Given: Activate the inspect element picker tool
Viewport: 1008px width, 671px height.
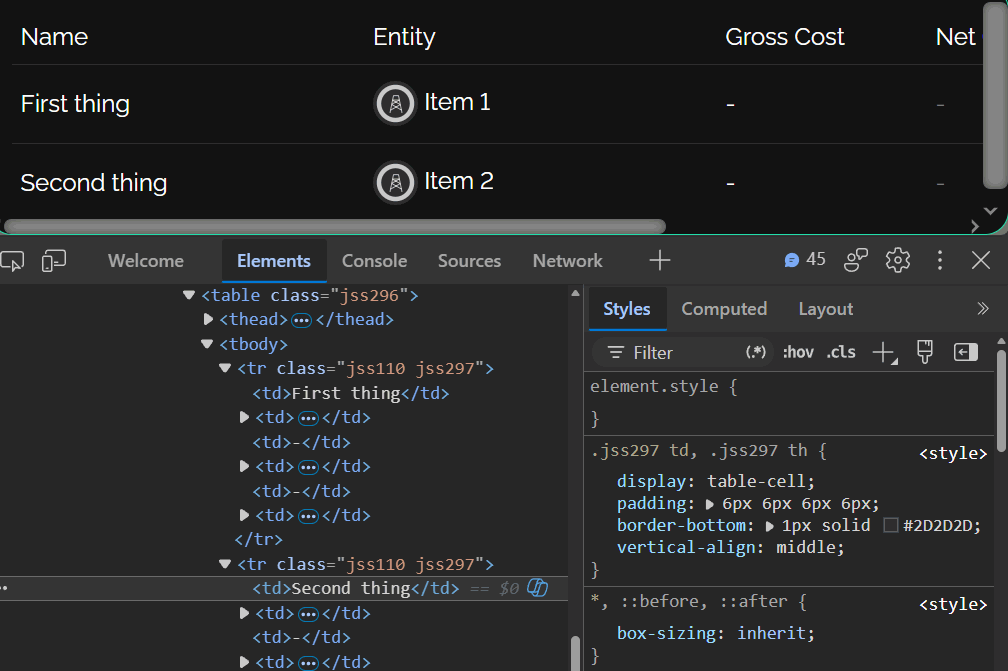Looking at the screenshot, I should [x=12, y=261].
